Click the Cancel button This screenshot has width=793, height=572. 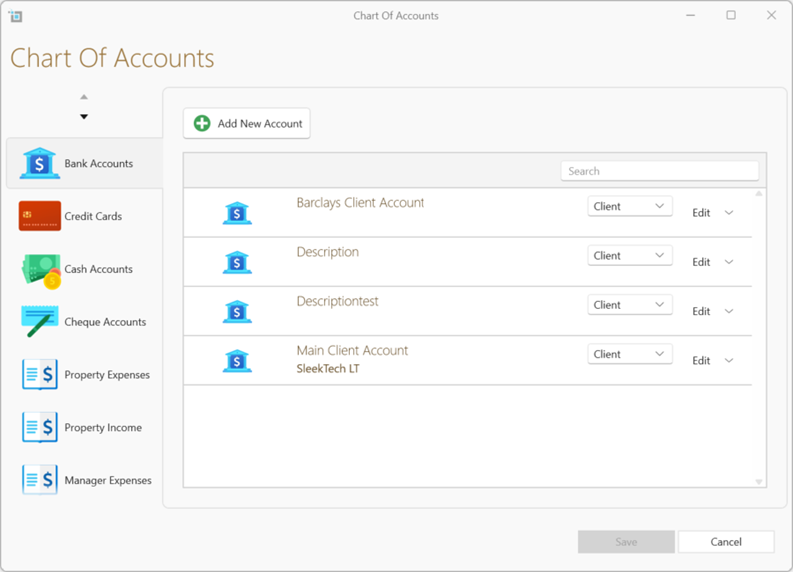tap(726, 542)
